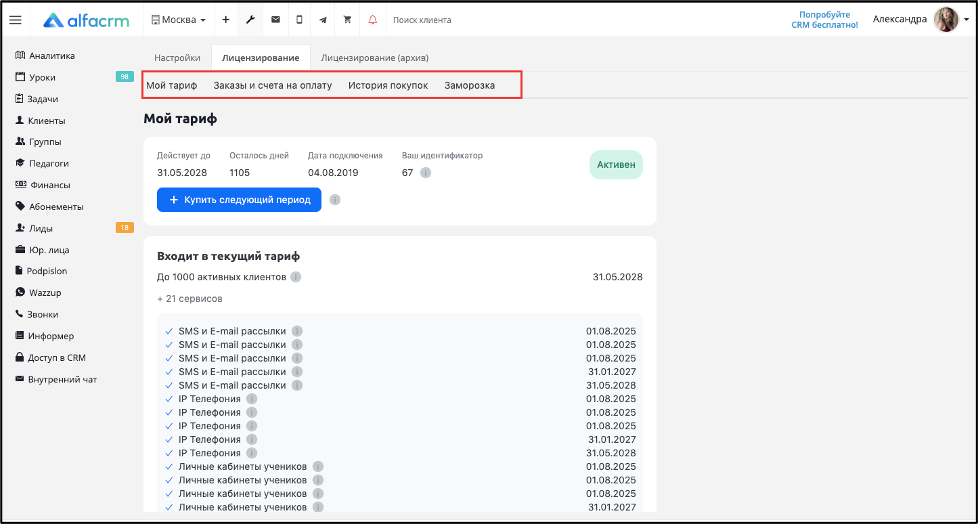Open the envelope mail icon
This screenshot has width=979, height=525.
275,19
